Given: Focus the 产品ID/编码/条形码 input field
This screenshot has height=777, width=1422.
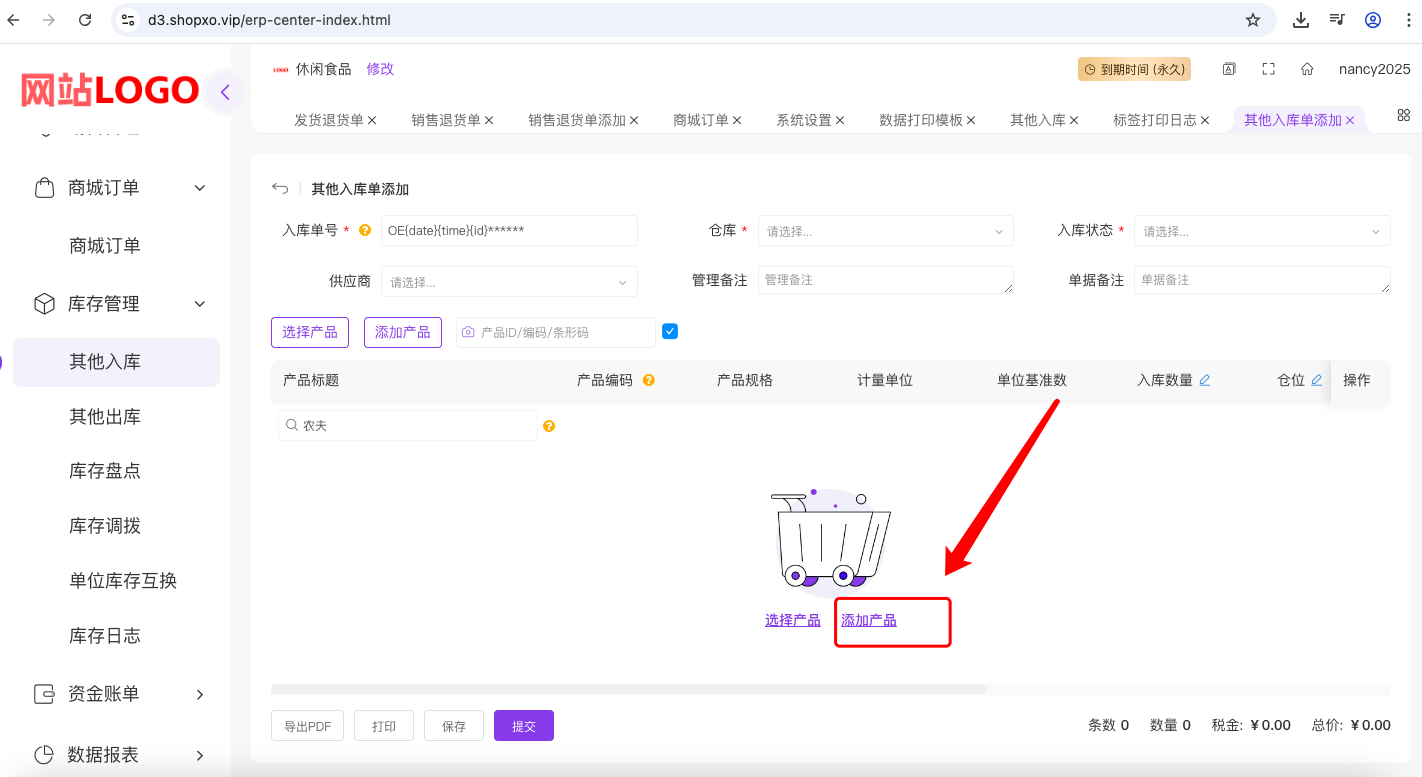Looking at the screenshot, I should tap(556, 332).
